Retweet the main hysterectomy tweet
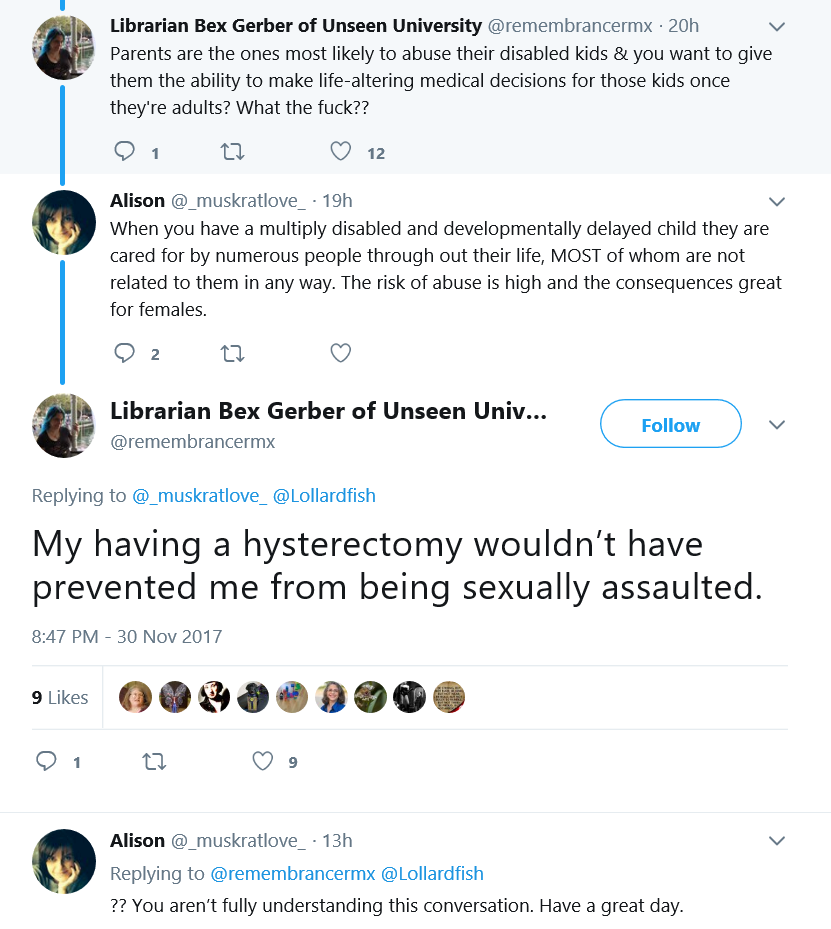This screenshot has height=929, width=831. point(155,761)
